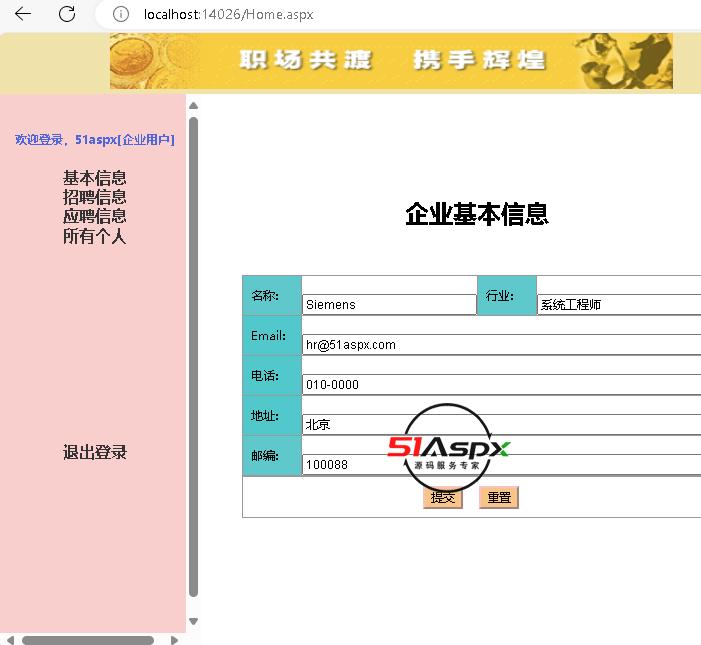This screenshot has height=645, width=701.
Task: Click the horizontal scrollbar right arrow
Action: tap(174, 639)
